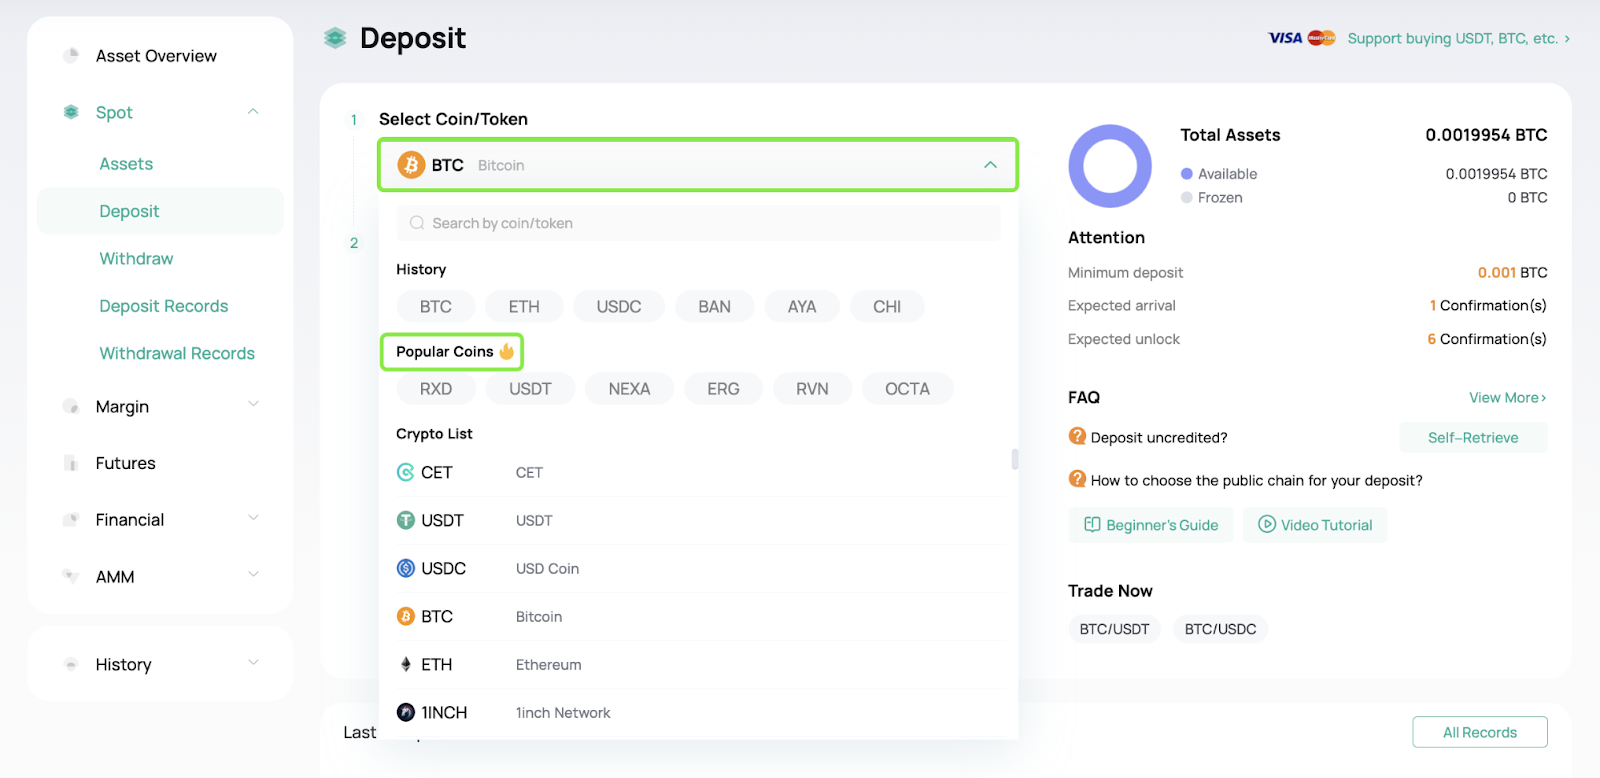Click question icon beside public chain FAQ

click(1077, 479)
